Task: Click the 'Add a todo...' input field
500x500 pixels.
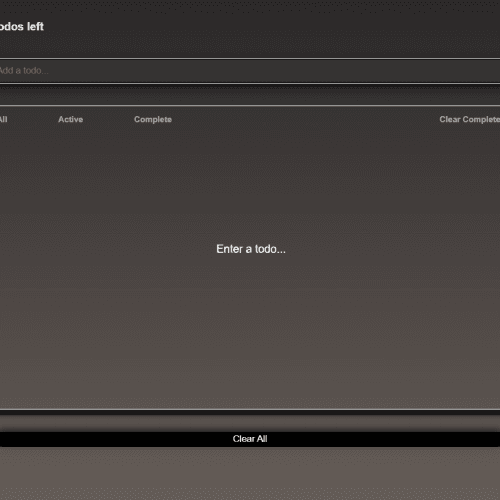Action: coord(250,71)
